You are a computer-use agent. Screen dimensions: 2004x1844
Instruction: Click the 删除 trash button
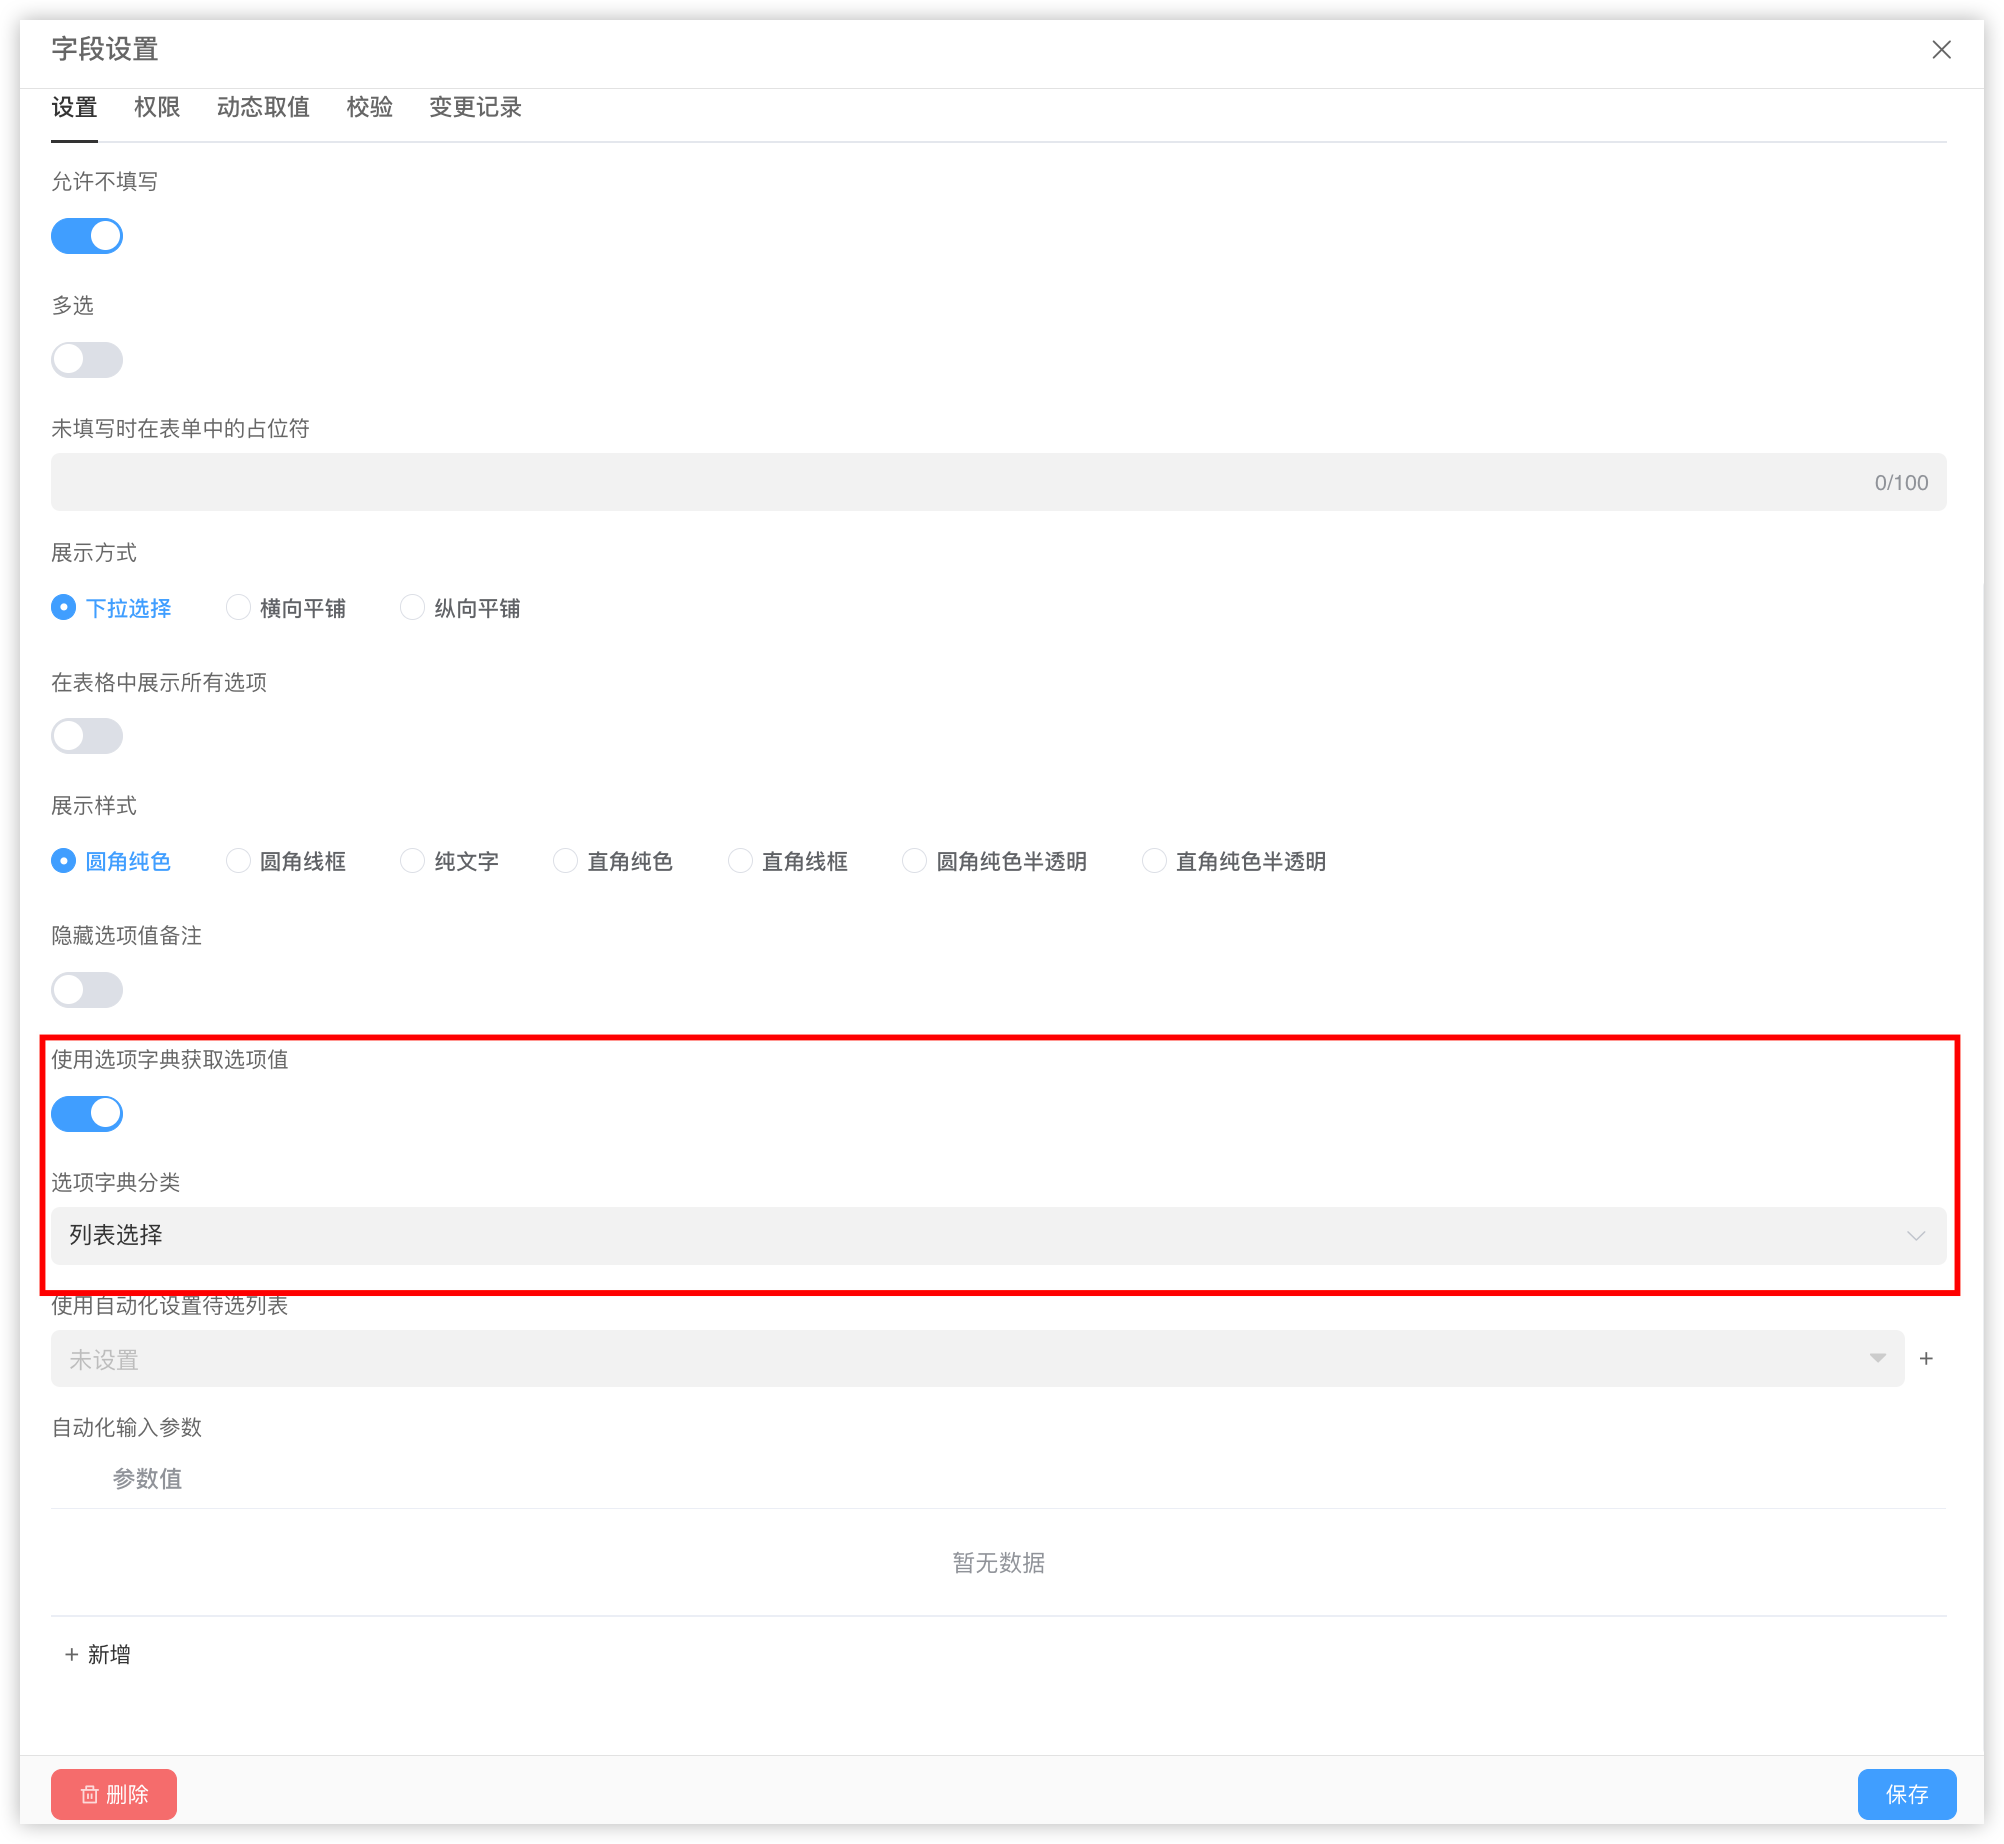(114, 1794)
